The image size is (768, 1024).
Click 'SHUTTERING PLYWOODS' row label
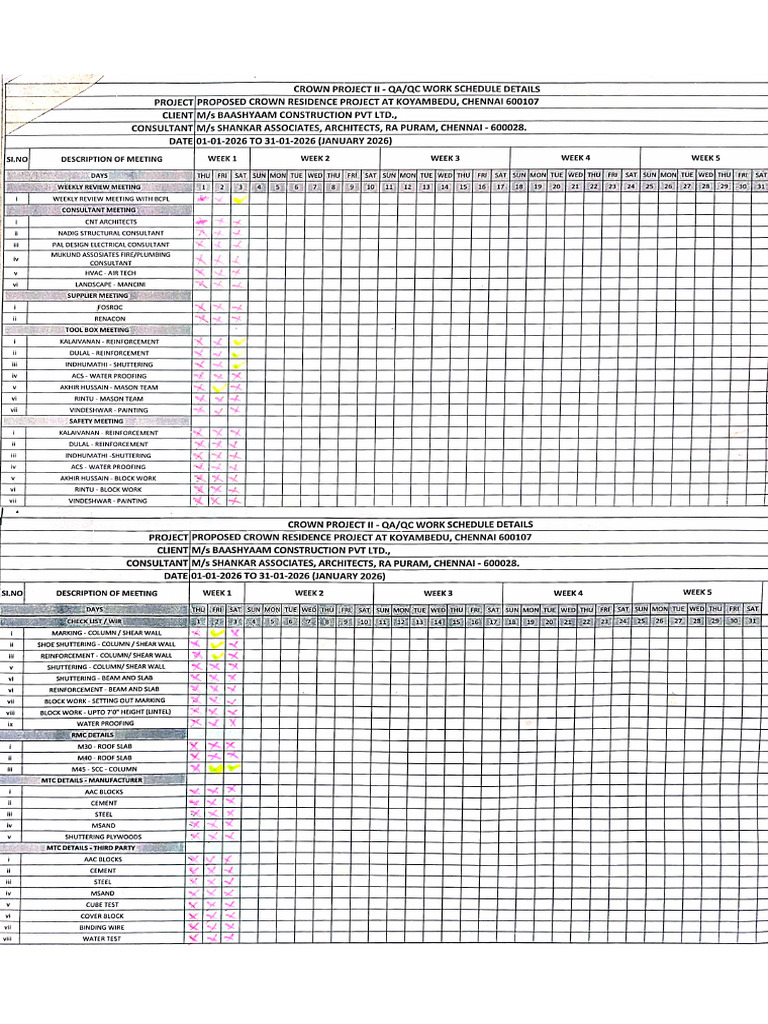pyautogui.click(x=103, y=837)
